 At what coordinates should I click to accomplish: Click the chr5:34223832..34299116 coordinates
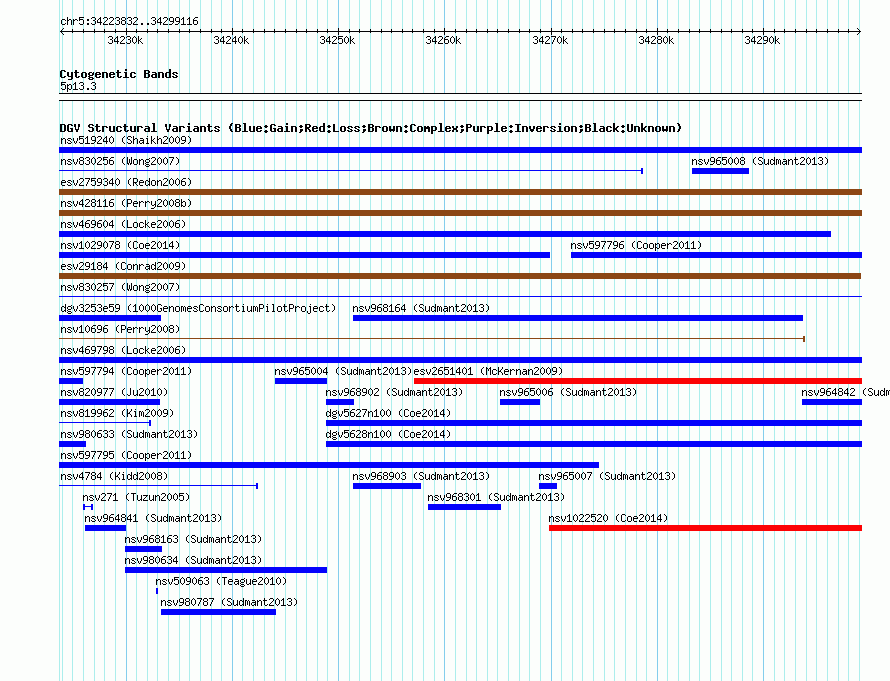(129, 21)
